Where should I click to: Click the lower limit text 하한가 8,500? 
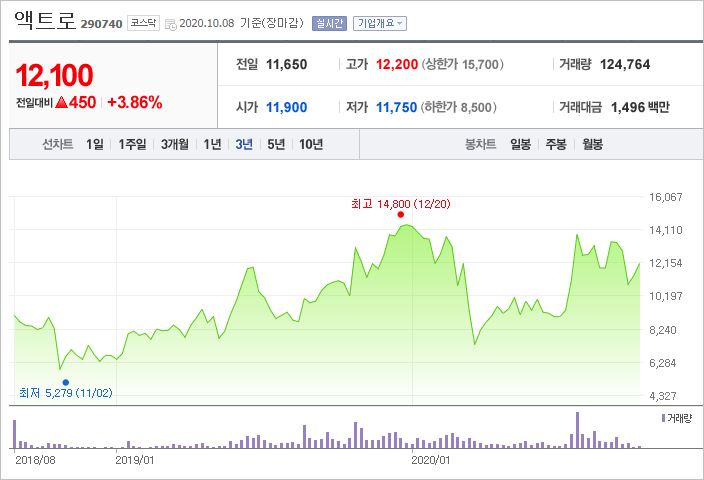[458, 107]
